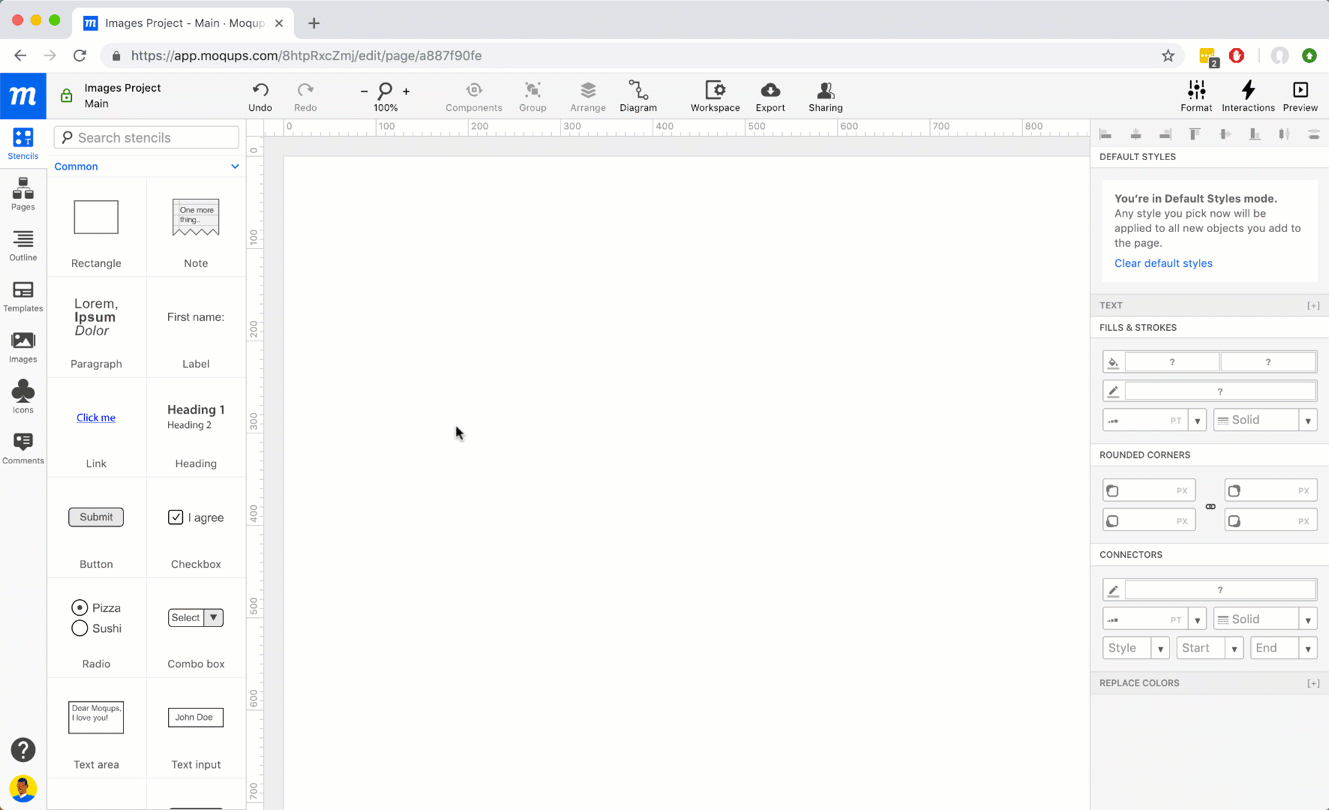This screenshot has width=1329, height=810.
Task: Click the Preview button
Action: coord(1299,95)
